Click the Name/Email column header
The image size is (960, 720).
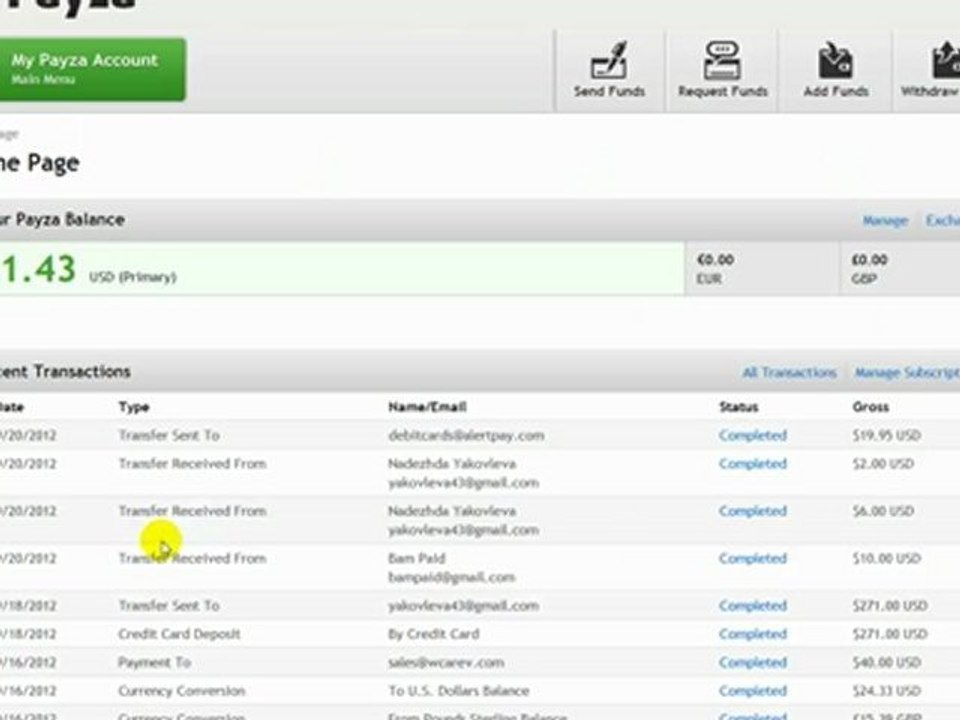click(427, 407)
